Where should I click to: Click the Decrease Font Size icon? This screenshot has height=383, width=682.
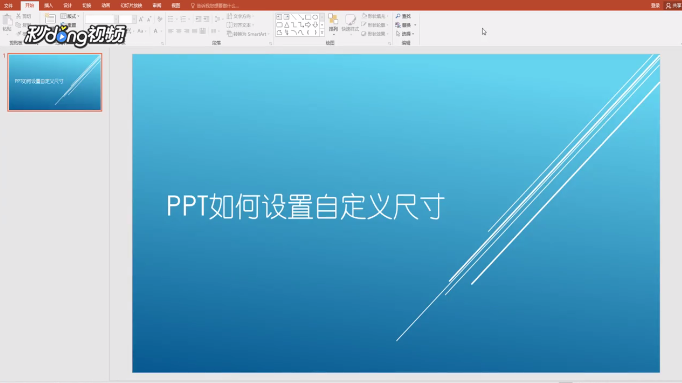tap(149, 19)
